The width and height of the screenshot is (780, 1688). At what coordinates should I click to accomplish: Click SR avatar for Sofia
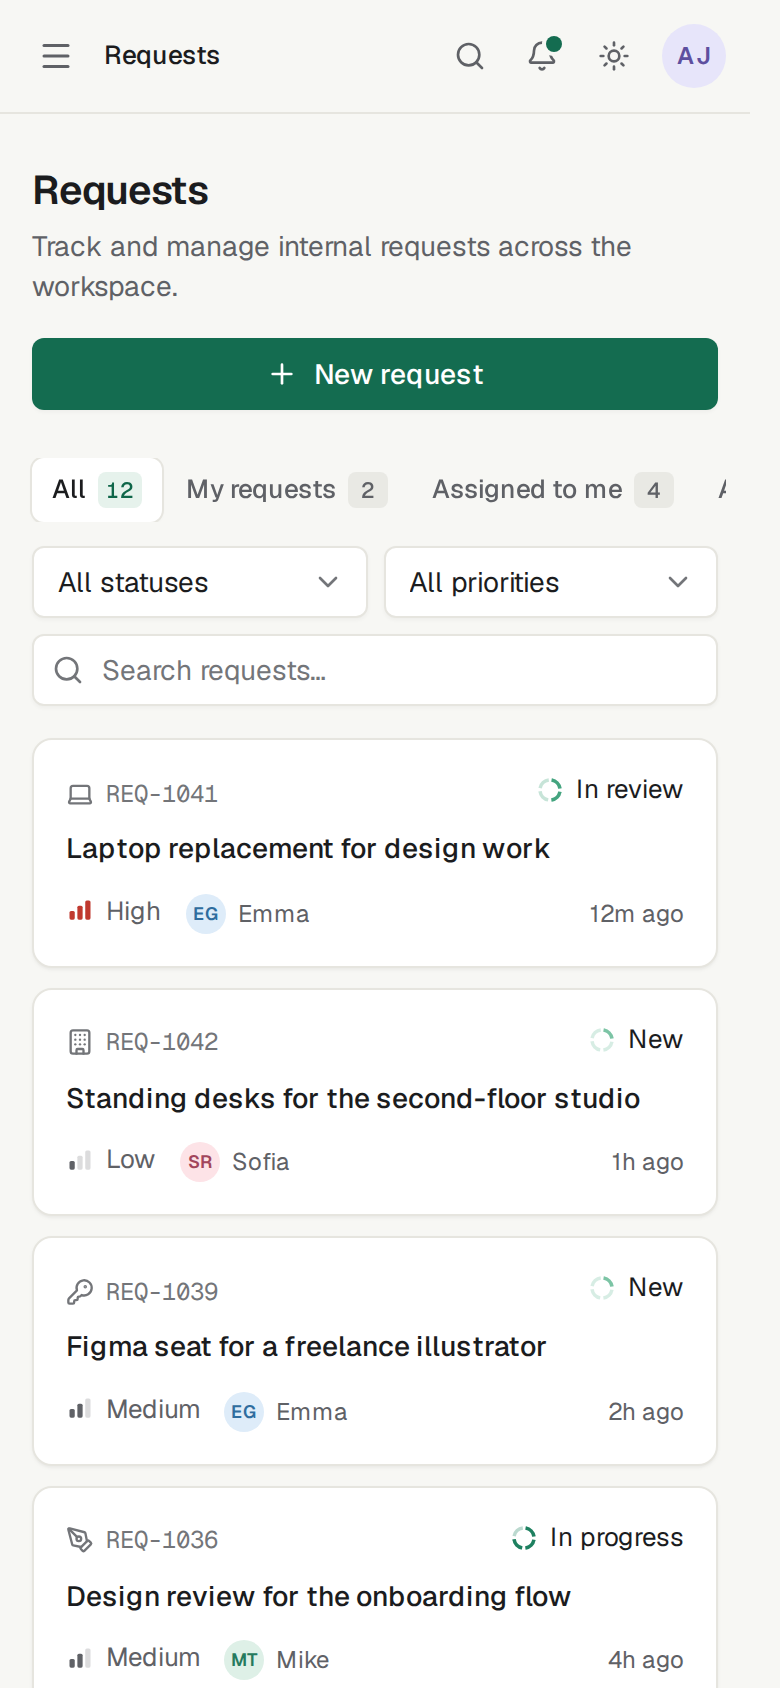[200, 1162]
